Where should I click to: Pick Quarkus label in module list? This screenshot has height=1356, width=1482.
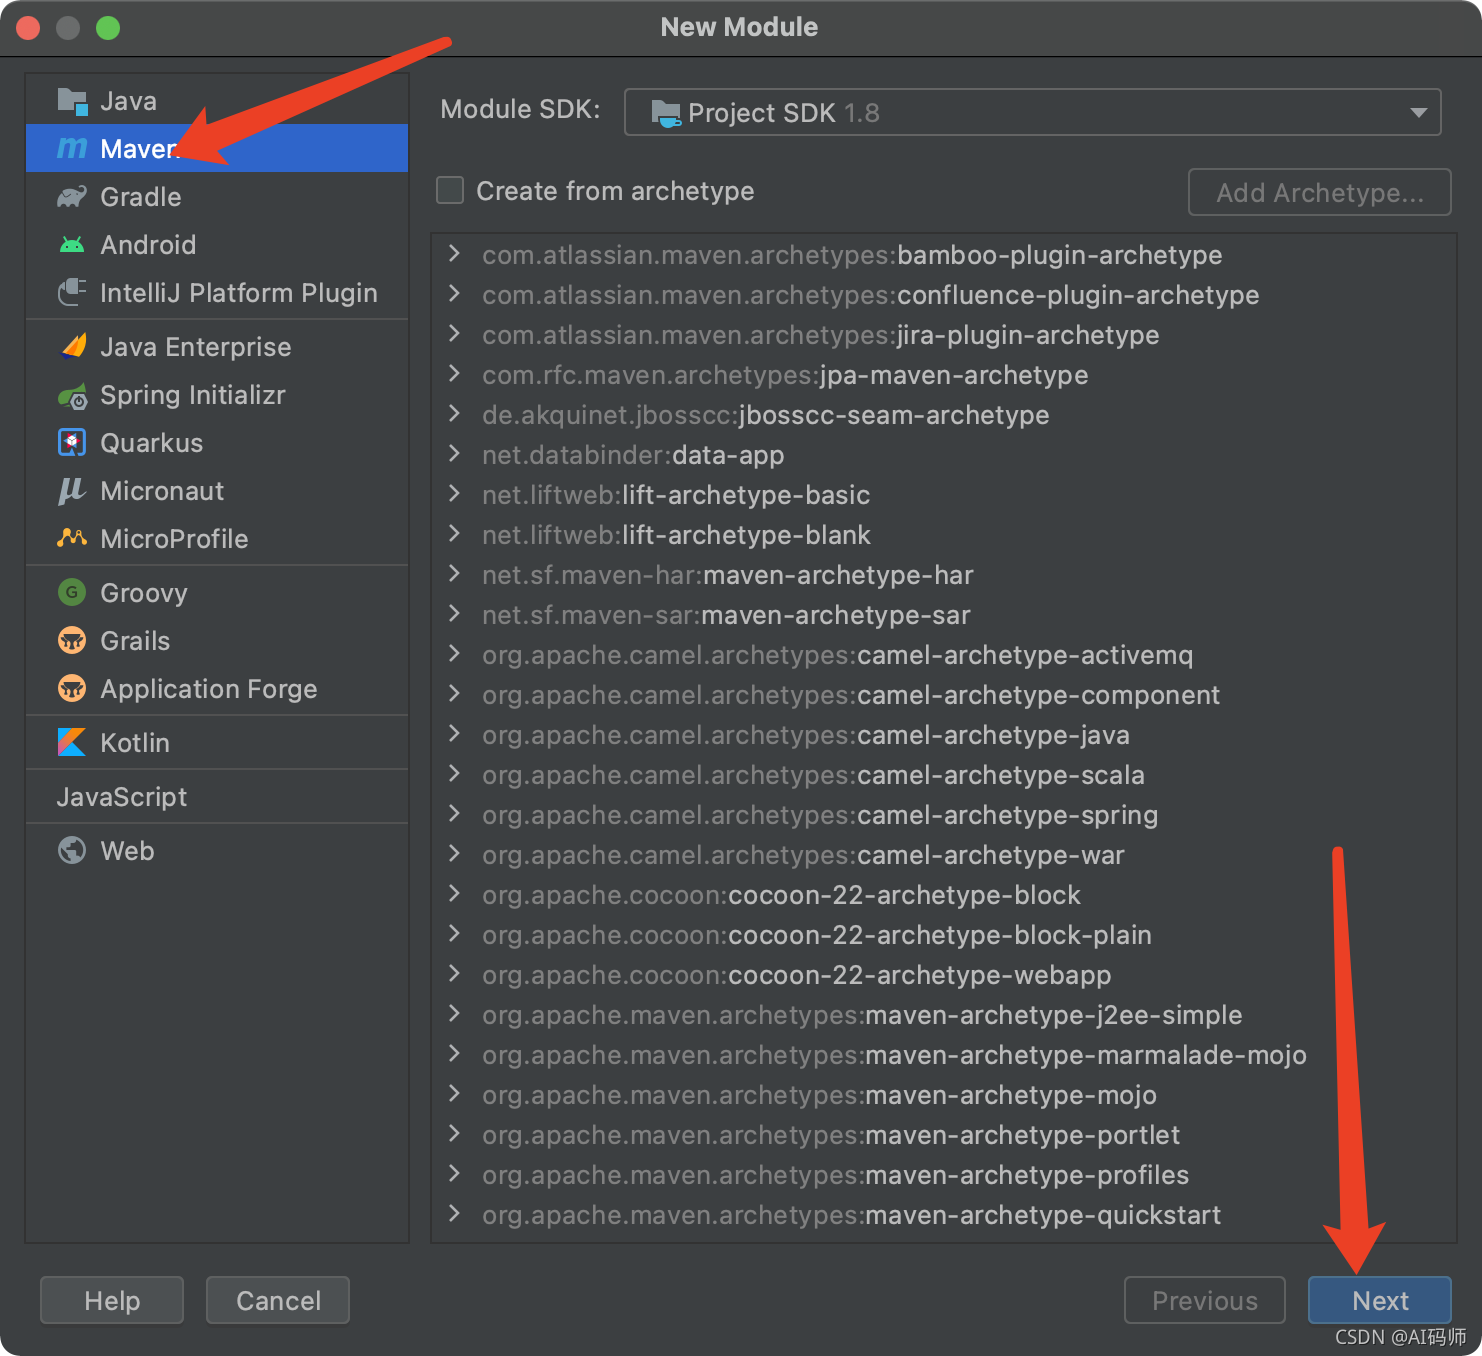pos(152,443)
